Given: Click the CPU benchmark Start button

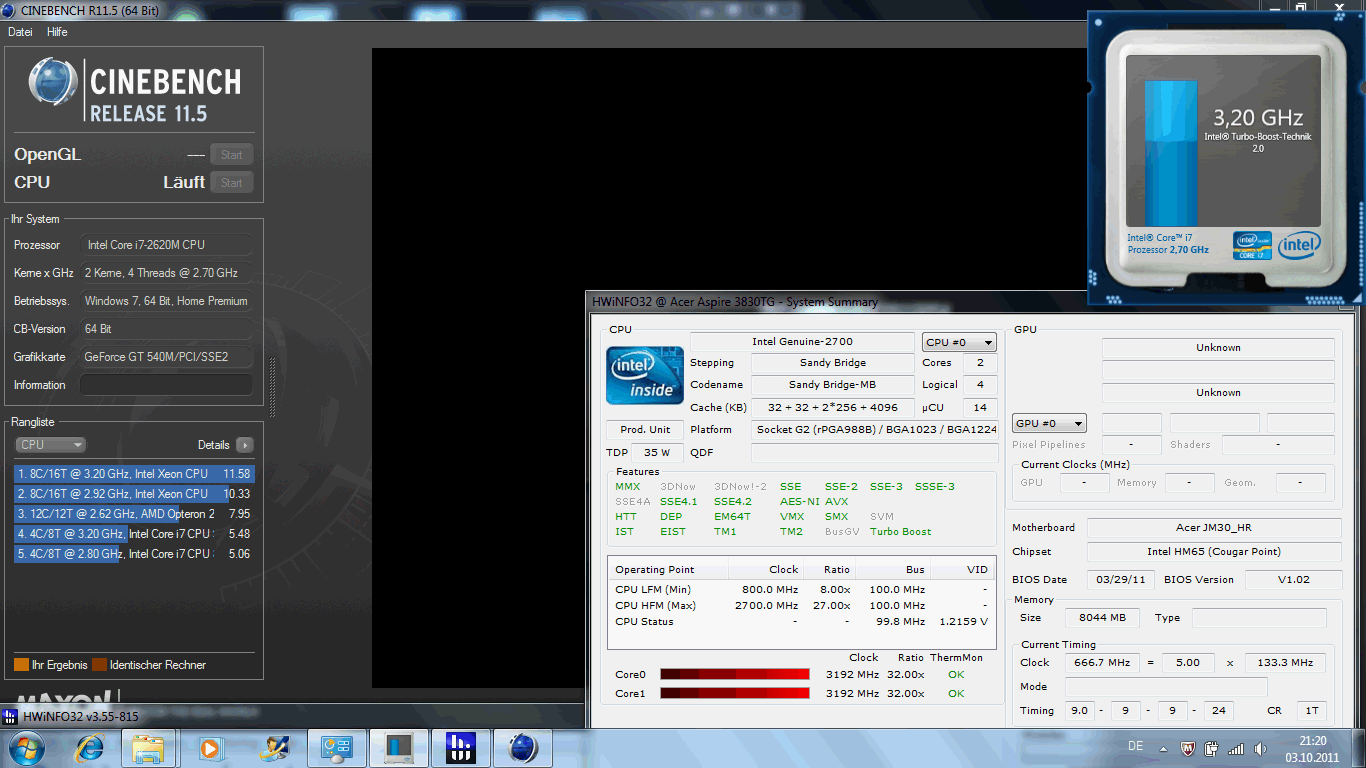Looking at the screenshot, I should [231, 182].
